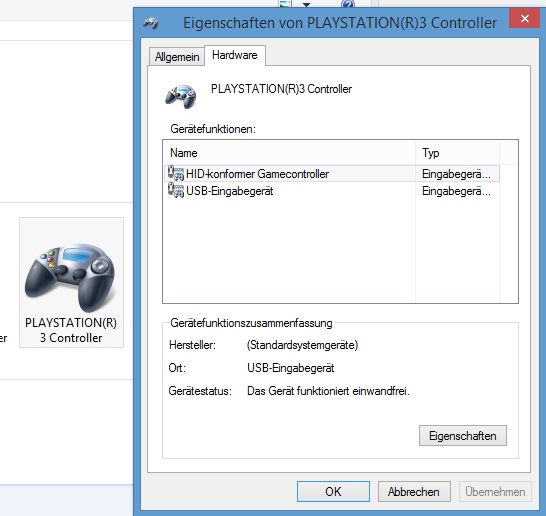Image resolution: width=546 pixels, height=516 pixels.
Task: Select the Hardware tab
Action: tap(235, 55)
